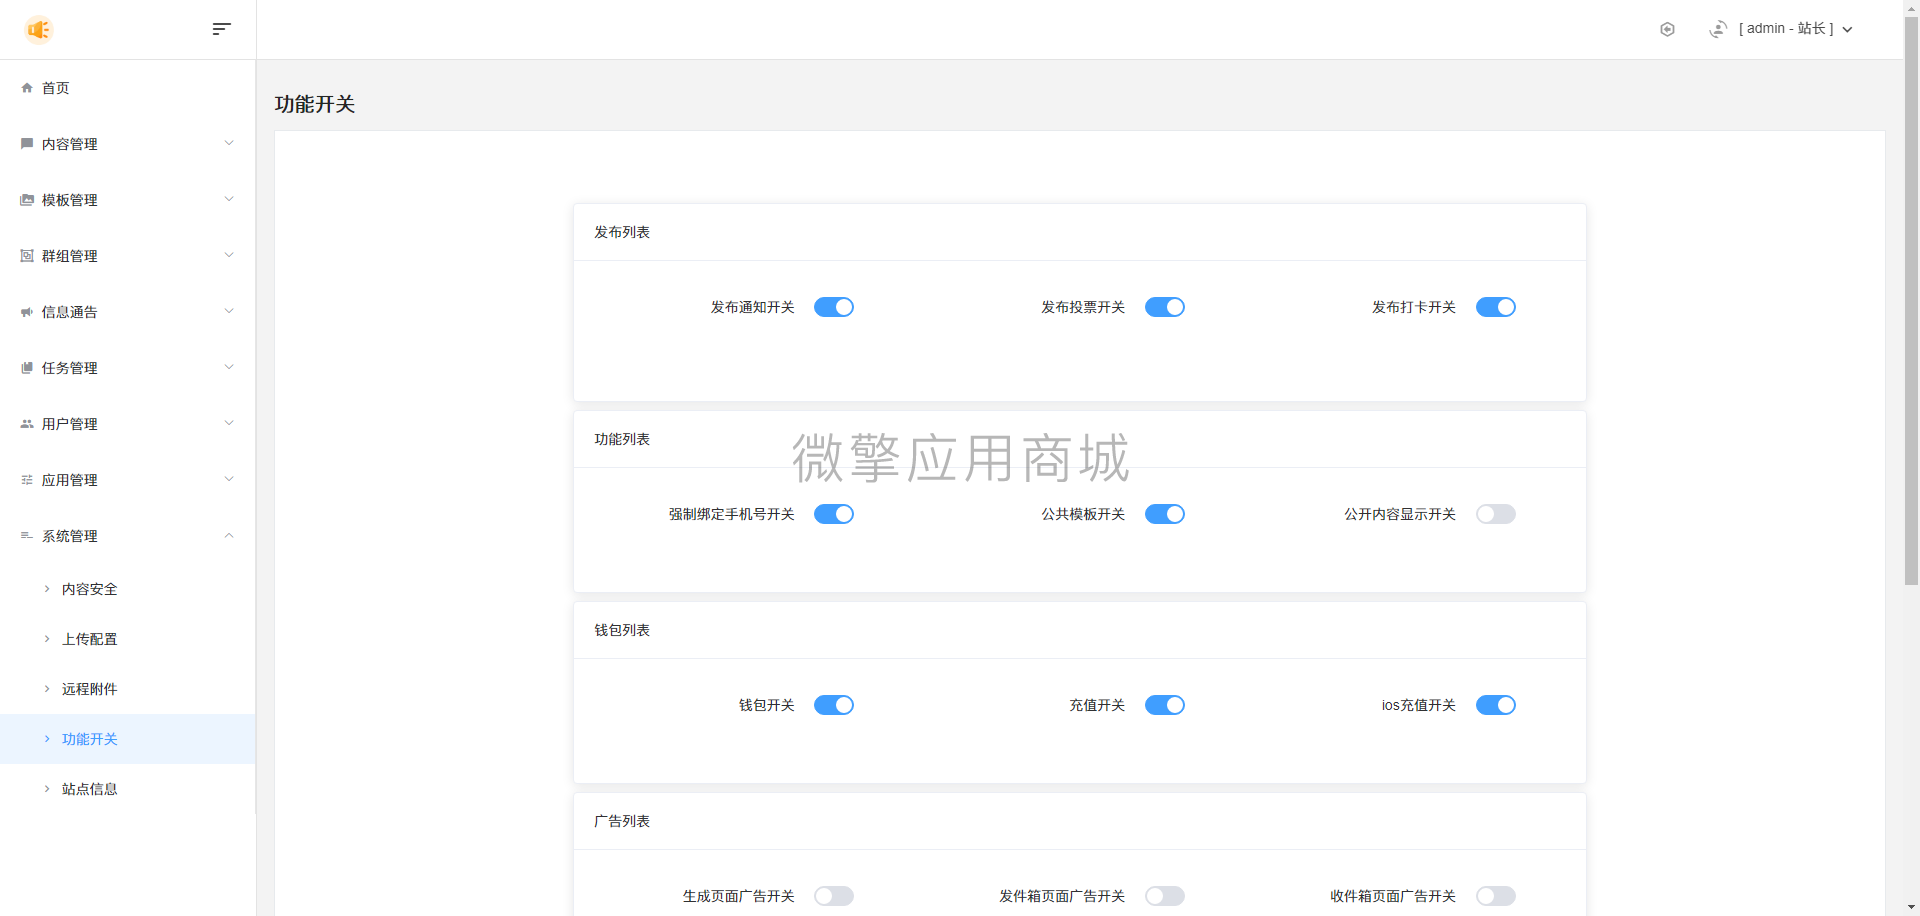Click the picture icon beside 模板管理
The width and height of the screenshot is (1920, 916).
[27, 200]
